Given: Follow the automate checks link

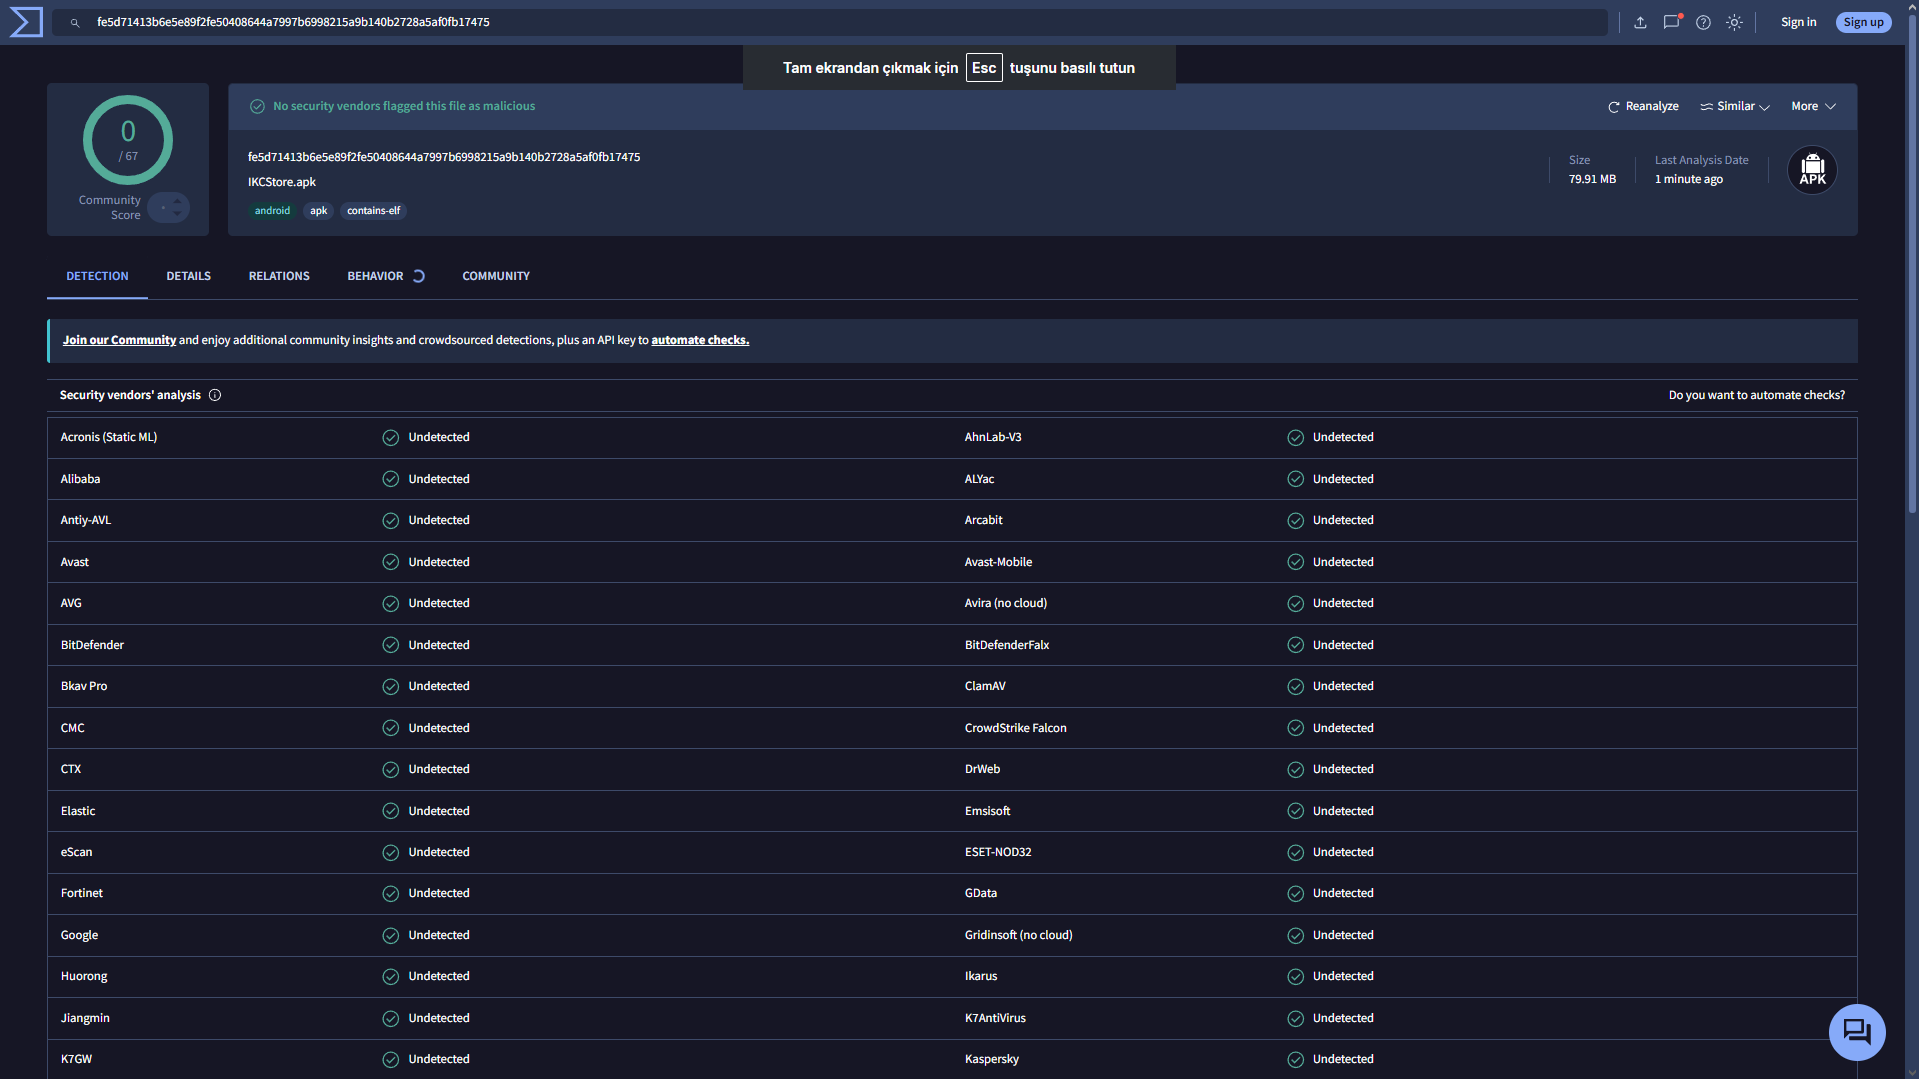Looking at the screenshot, I should [x=700, y=340].
